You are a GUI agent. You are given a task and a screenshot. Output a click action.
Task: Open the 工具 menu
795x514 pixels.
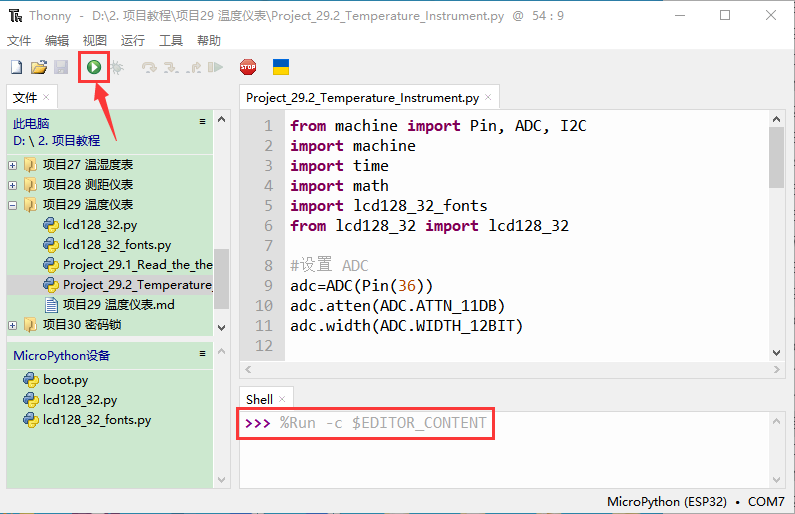coord(171,41)
